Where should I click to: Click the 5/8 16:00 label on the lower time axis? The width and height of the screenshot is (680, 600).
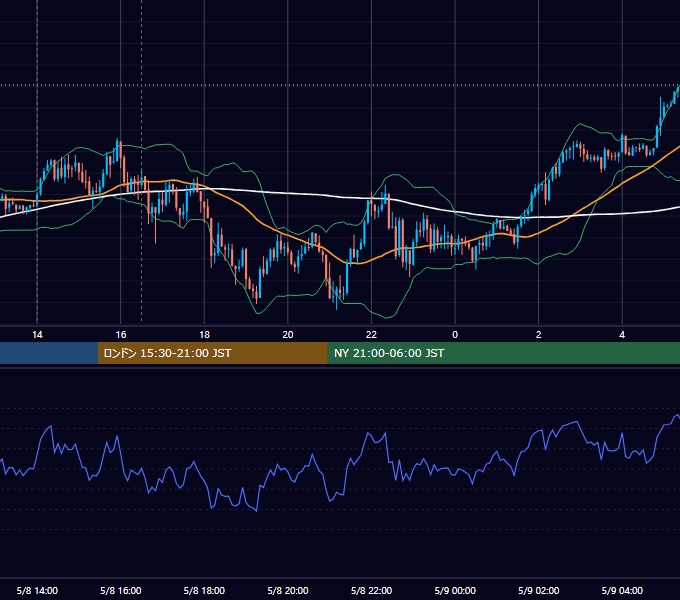(x=121, y=590)
